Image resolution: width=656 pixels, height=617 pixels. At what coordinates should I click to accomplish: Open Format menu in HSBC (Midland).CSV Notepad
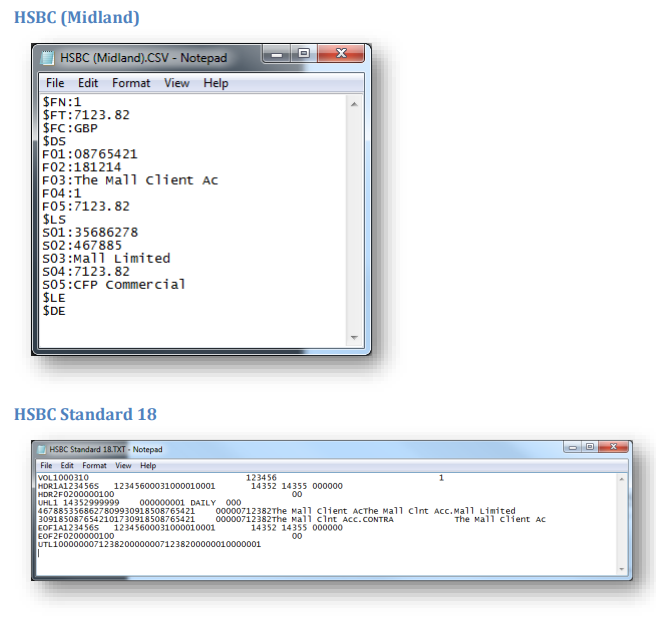click(x=131, y=83)
